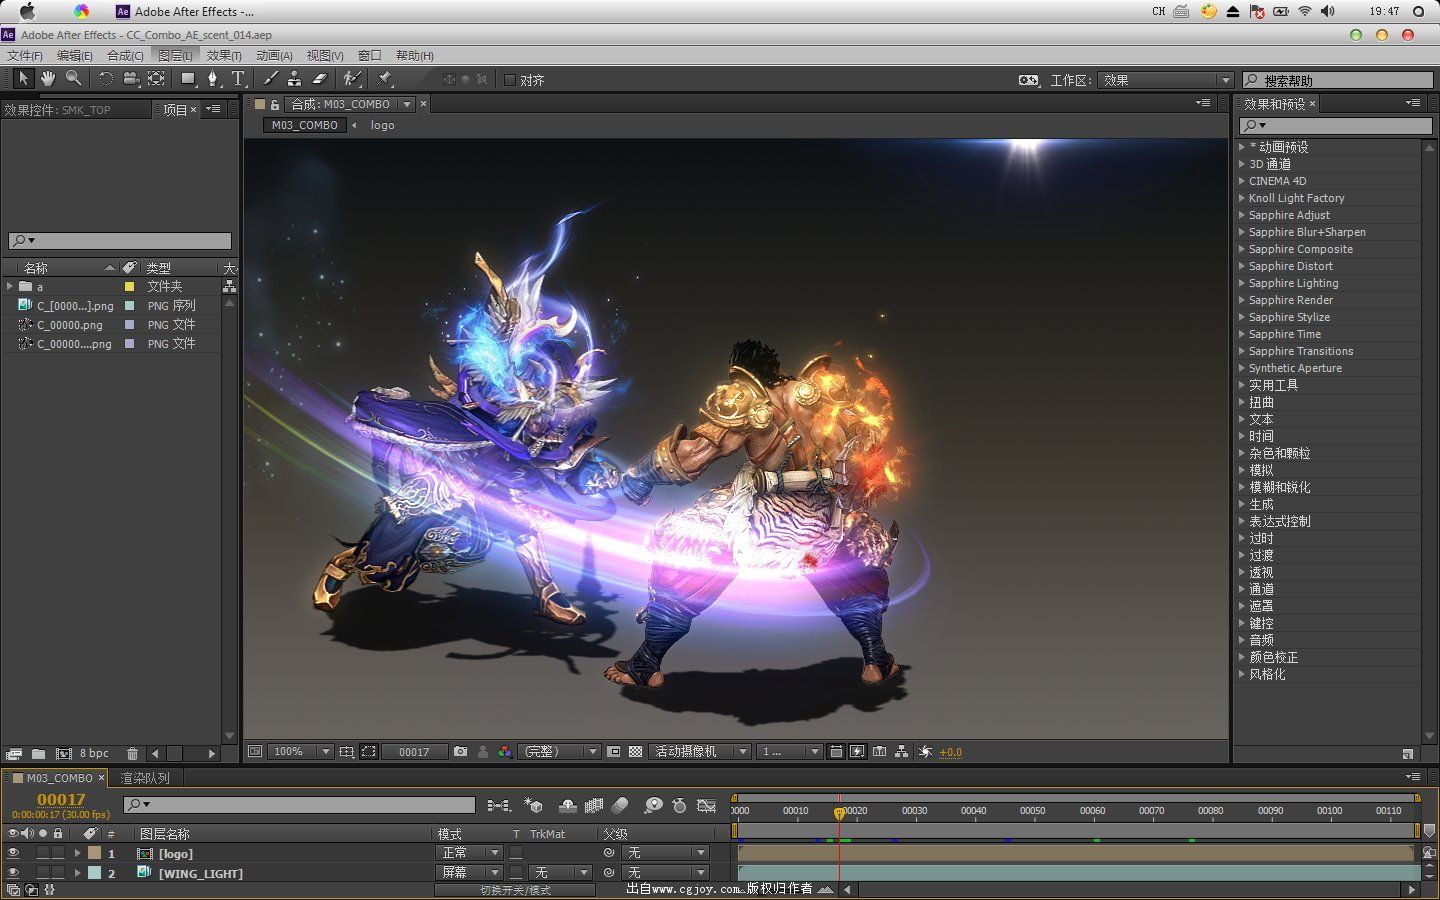
Task: Toggle the transparency grid icon
Action: click(x=635, y=752)
